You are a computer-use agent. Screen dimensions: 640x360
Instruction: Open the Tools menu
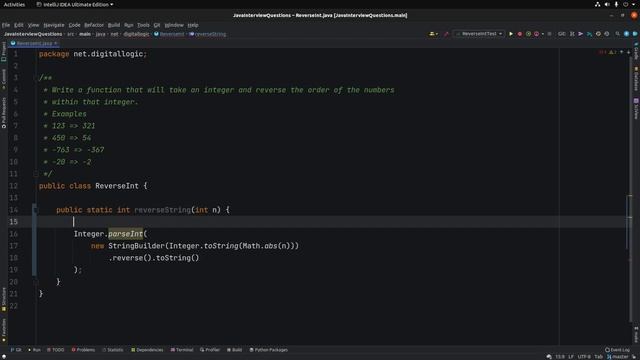(x=143, y=25)
